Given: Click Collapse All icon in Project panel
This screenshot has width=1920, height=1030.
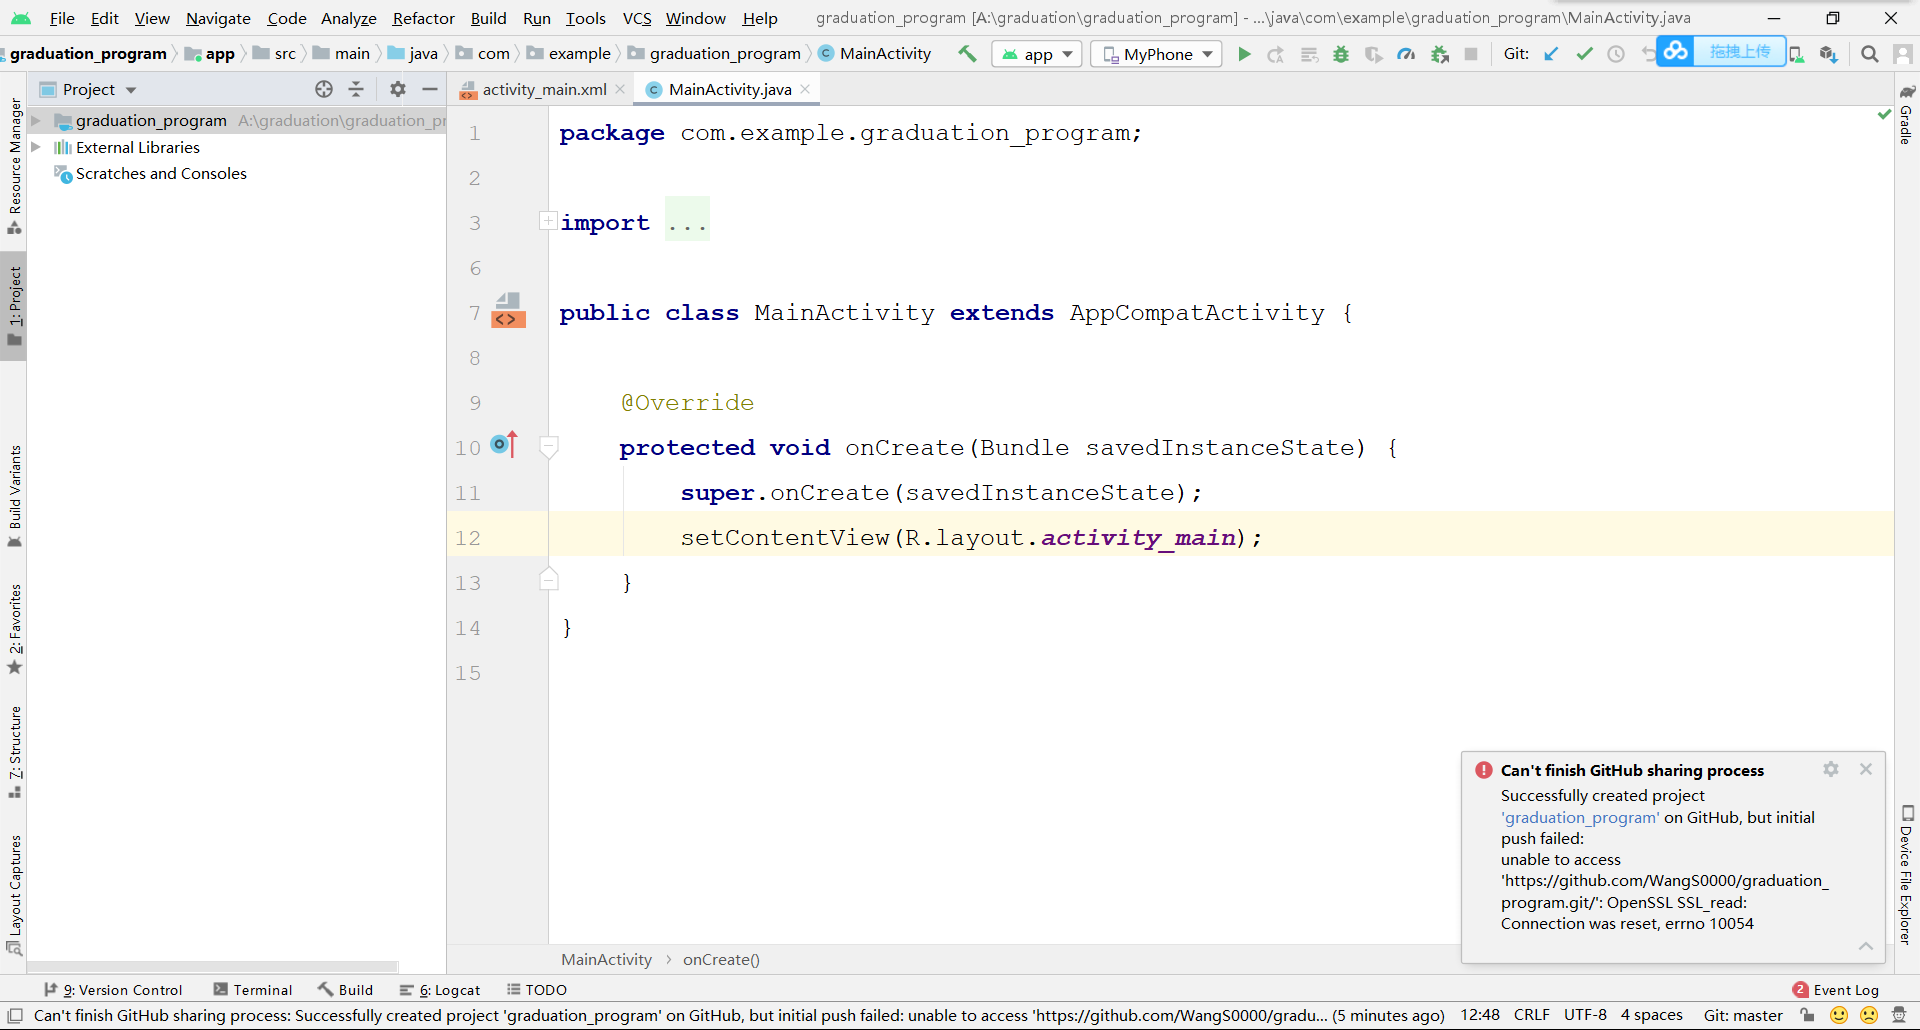Looking at the screenshot, I should (356, 89).
